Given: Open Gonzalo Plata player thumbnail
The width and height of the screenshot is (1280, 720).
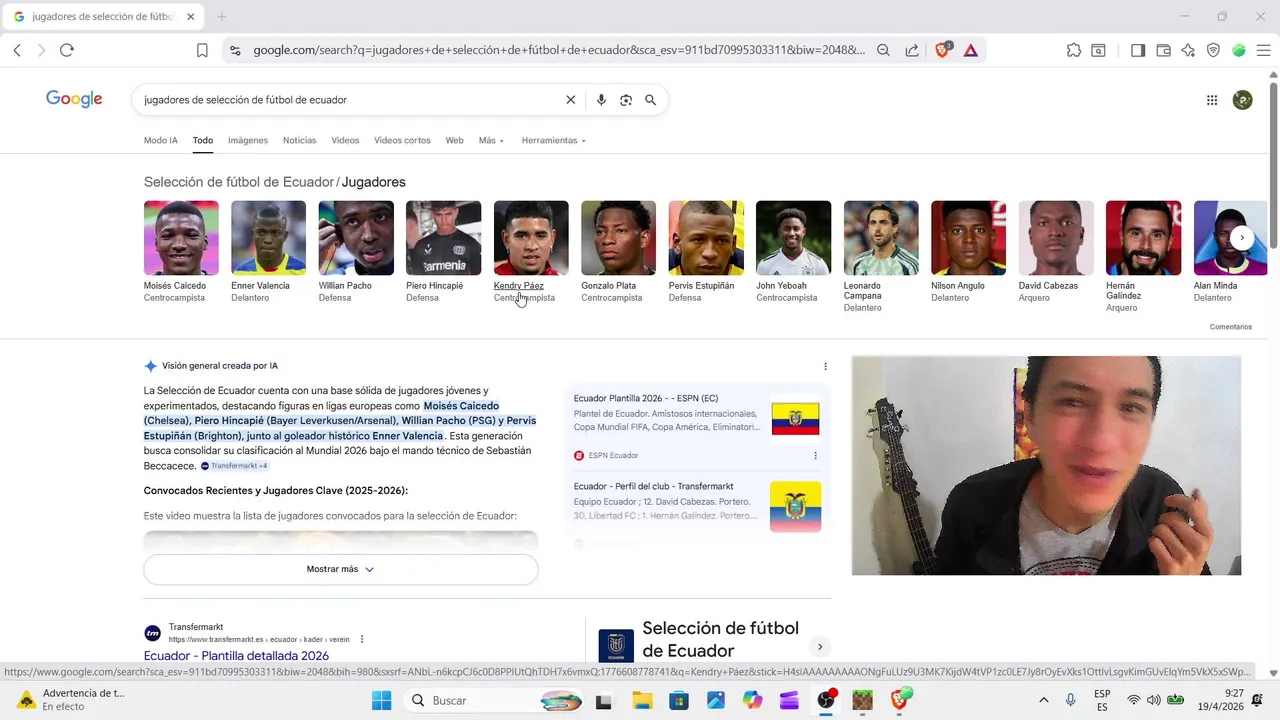Looking at the screenshot, I should click(x=618, y=238).
